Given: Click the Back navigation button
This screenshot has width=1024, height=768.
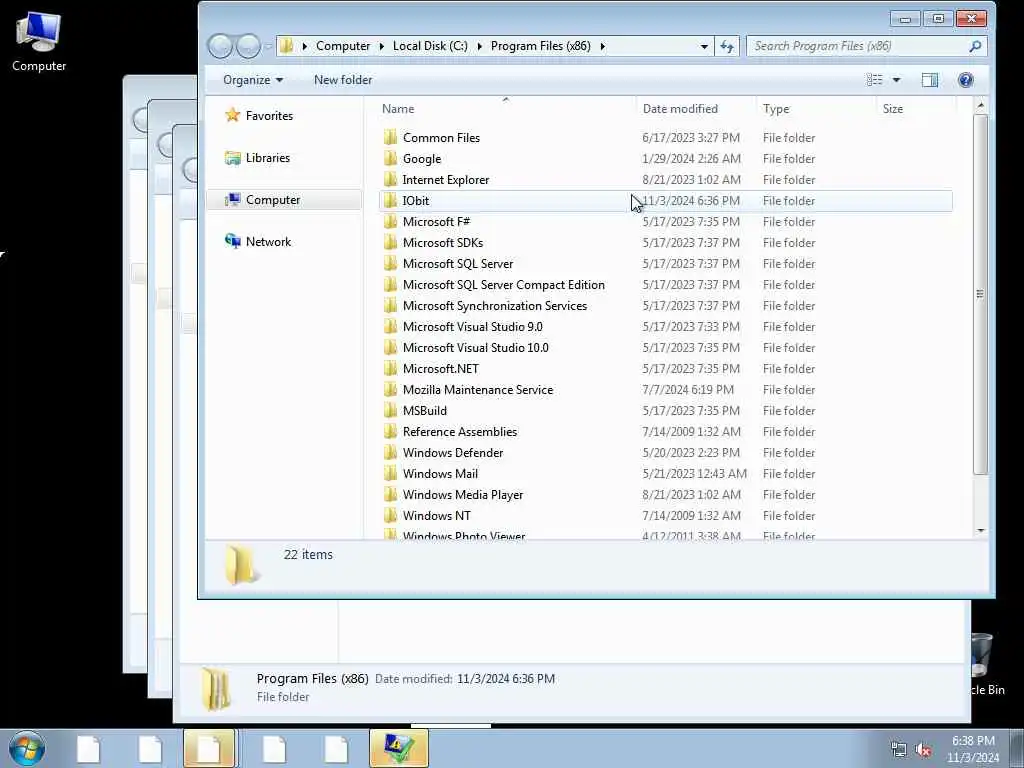Looking at the screenshot, I should coord(221,46).
